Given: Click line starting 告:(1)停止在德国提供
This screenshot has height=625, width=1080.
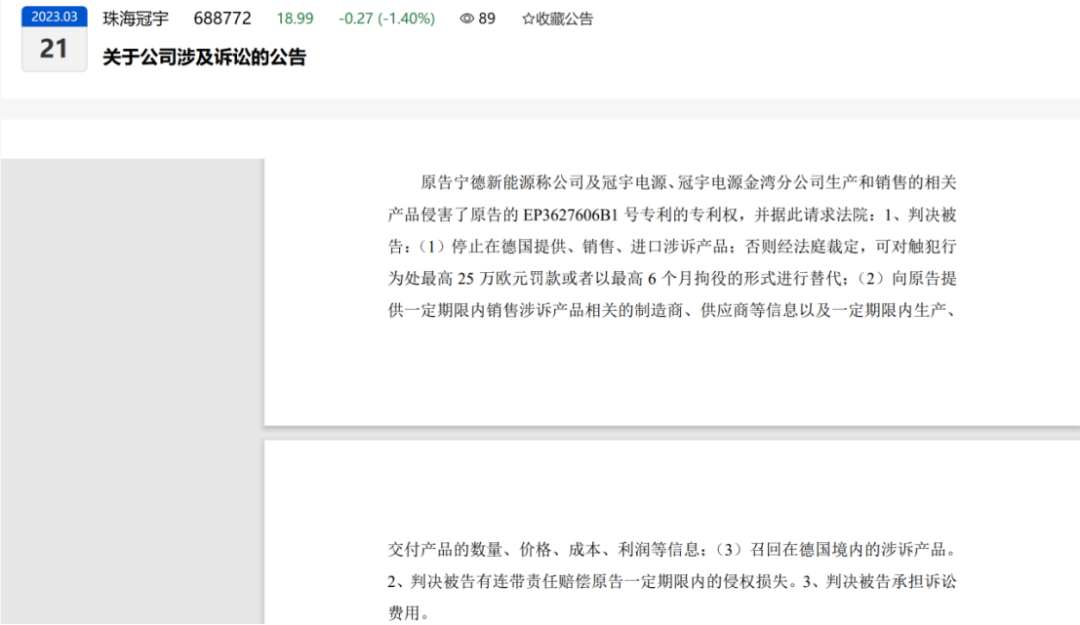Looking at the screenshot, I should pyautogui.click(x=672, y=247).
